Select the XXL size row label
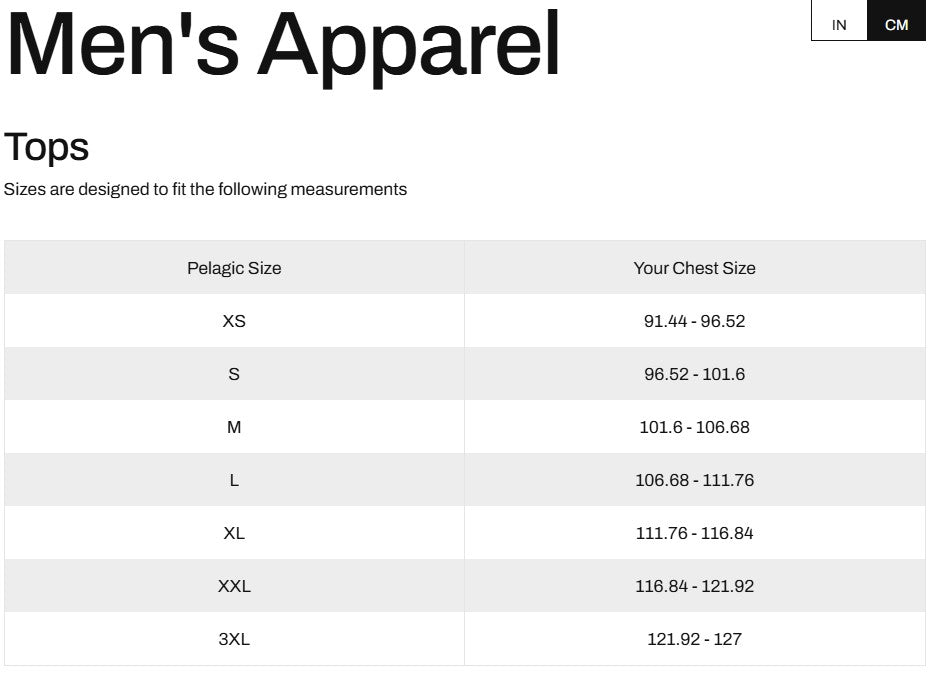The height and width of the screenshot is (675, 932). [x=234, y=586]
